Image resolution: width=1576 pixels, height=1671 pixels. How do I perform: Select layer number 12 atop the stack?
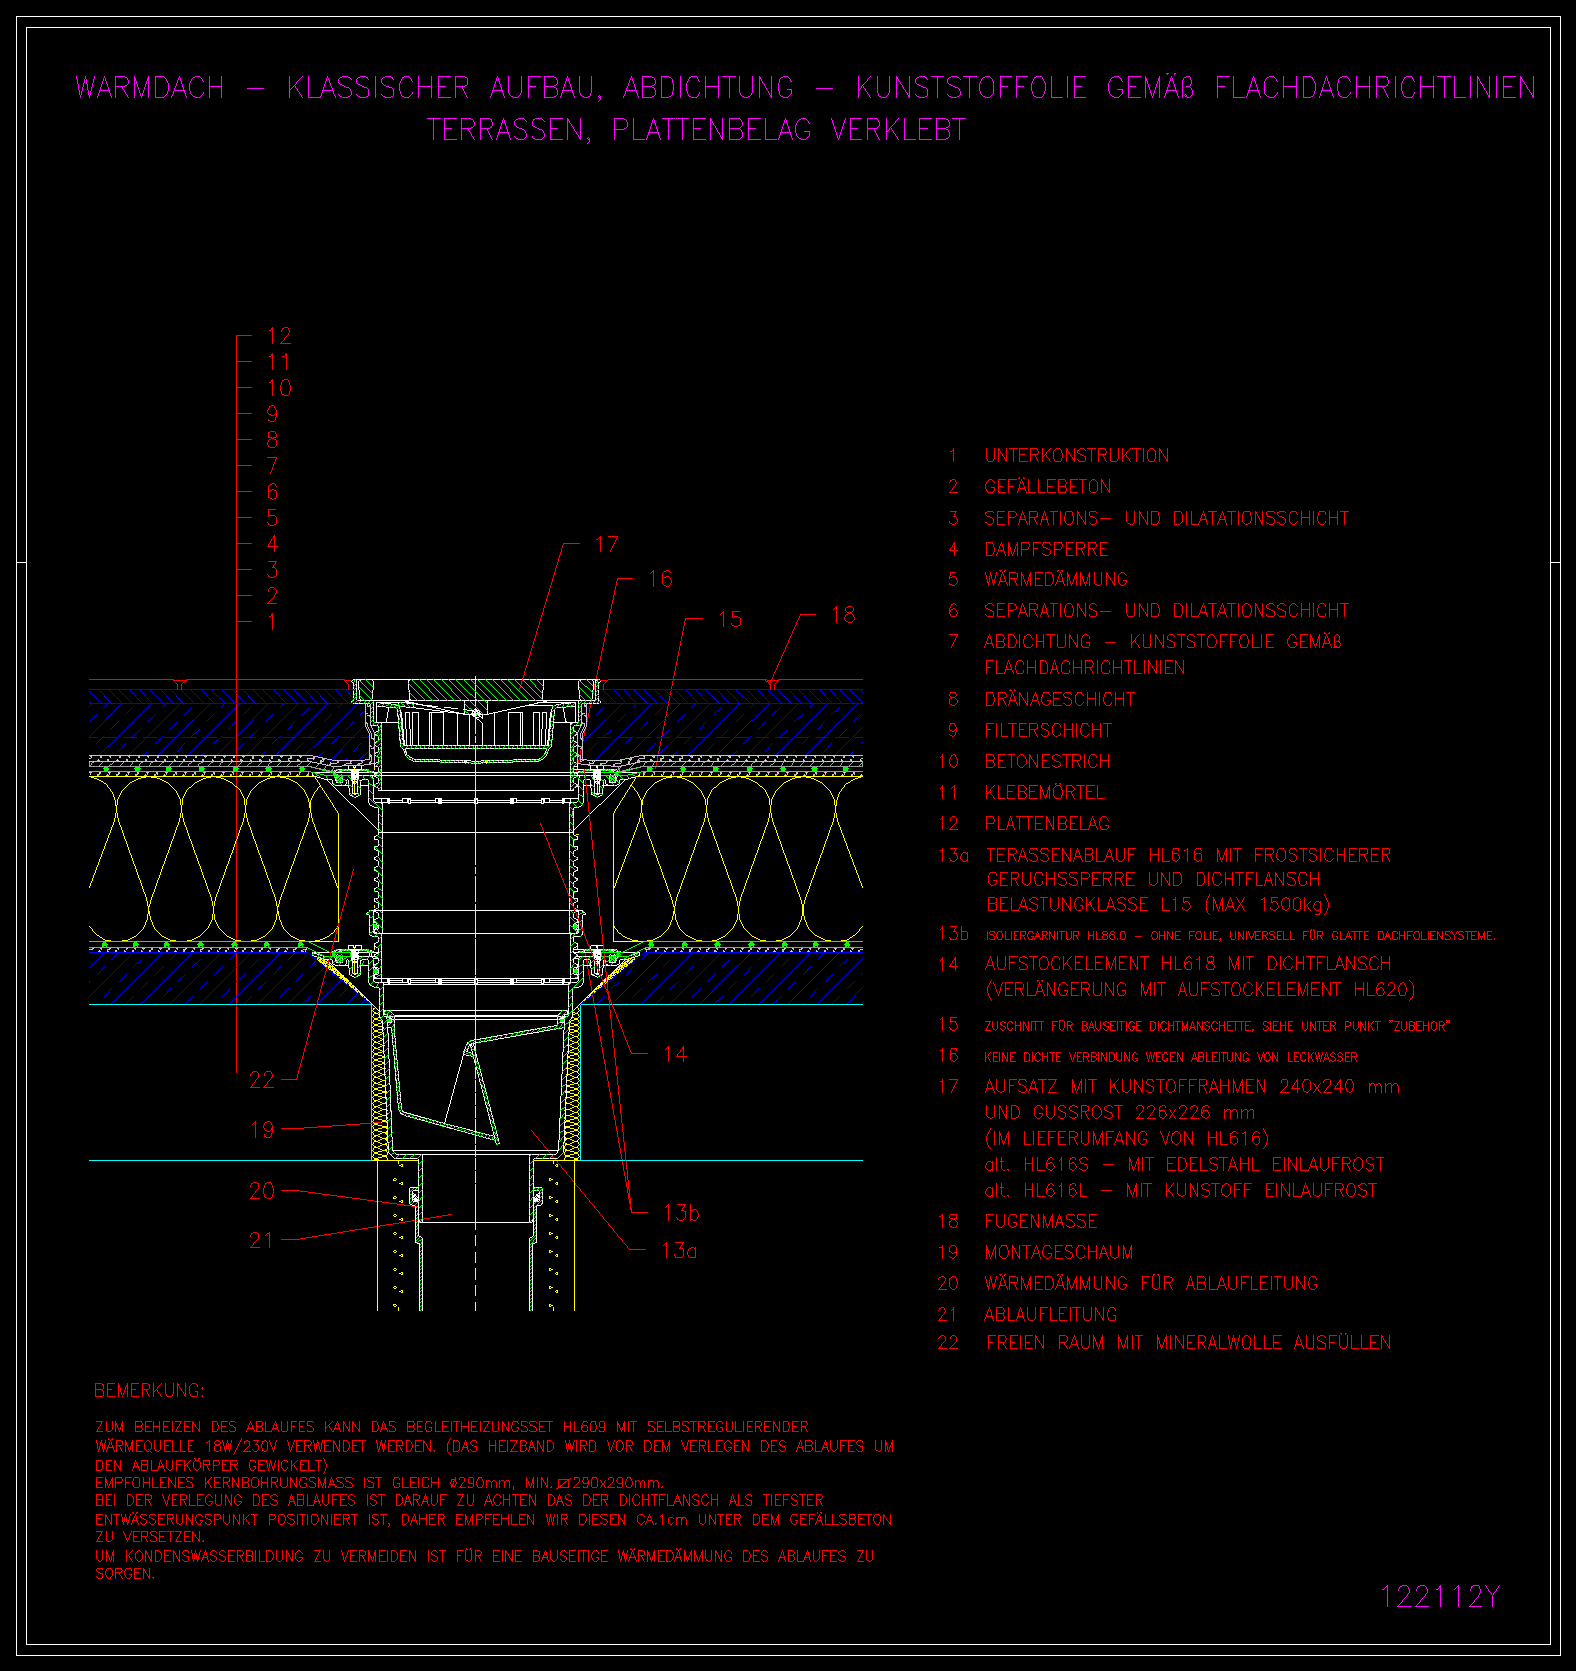point(279,336)
